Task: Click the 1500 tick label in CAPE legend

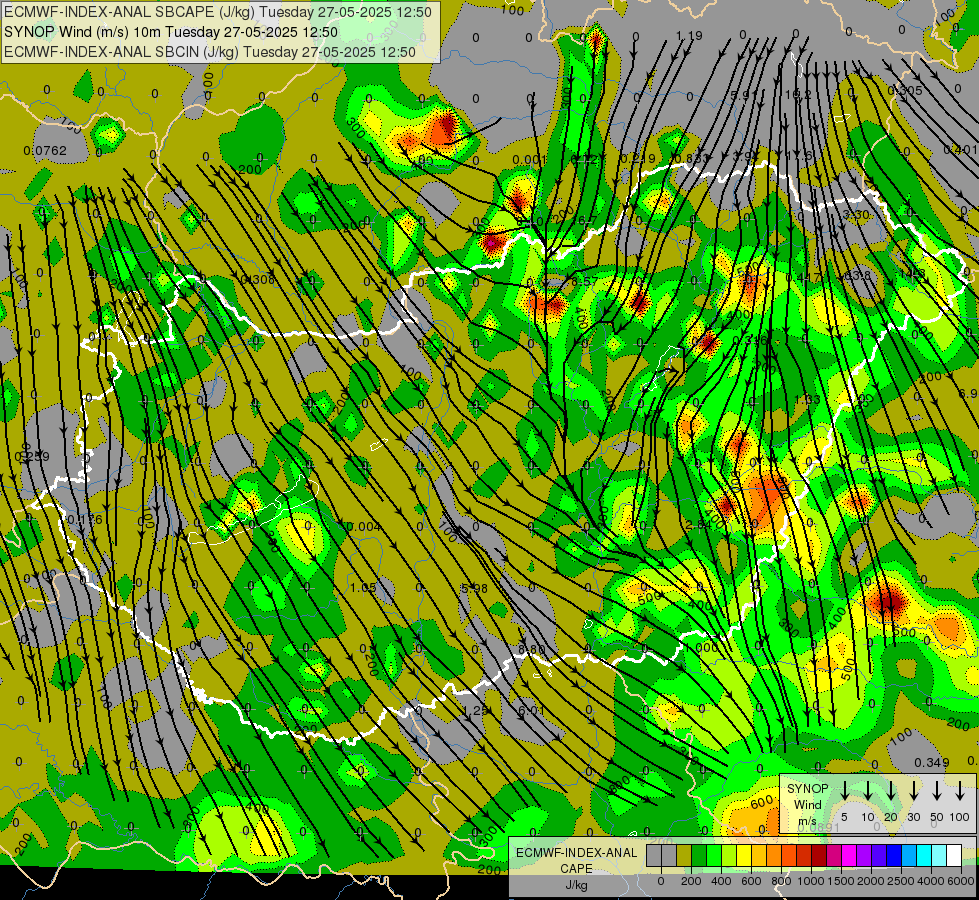Action: click(x=841, y=881)
